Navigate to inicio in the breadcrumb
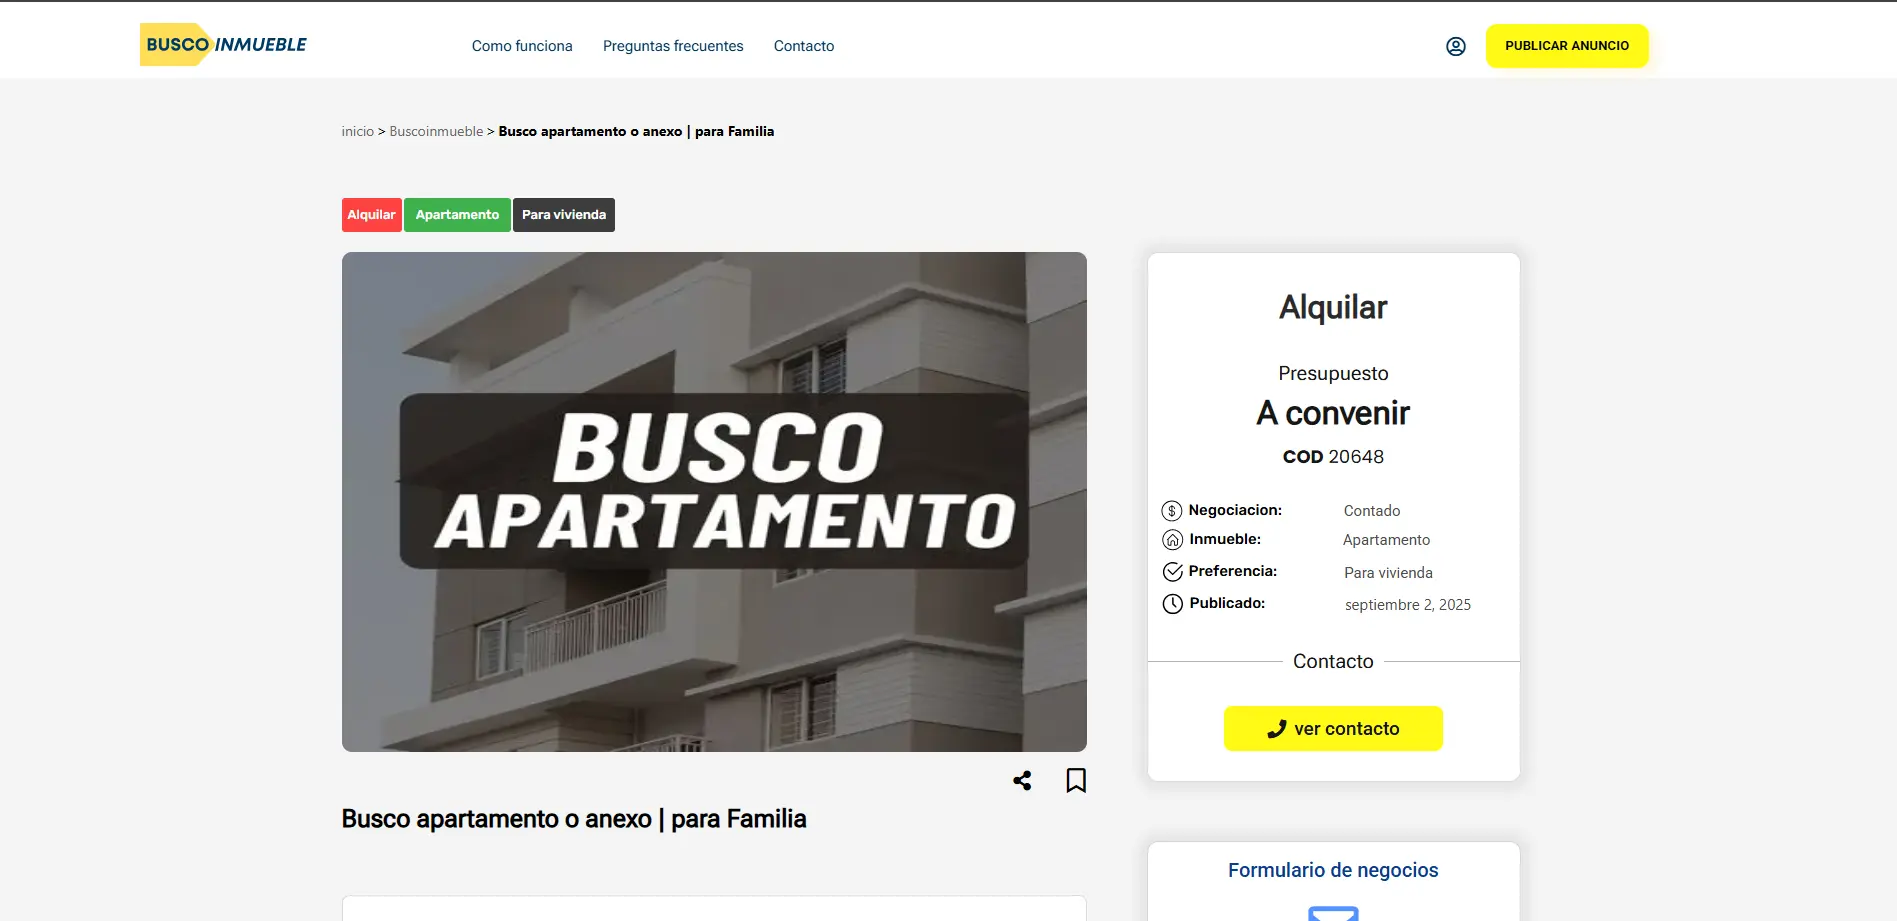 (357, 131)
